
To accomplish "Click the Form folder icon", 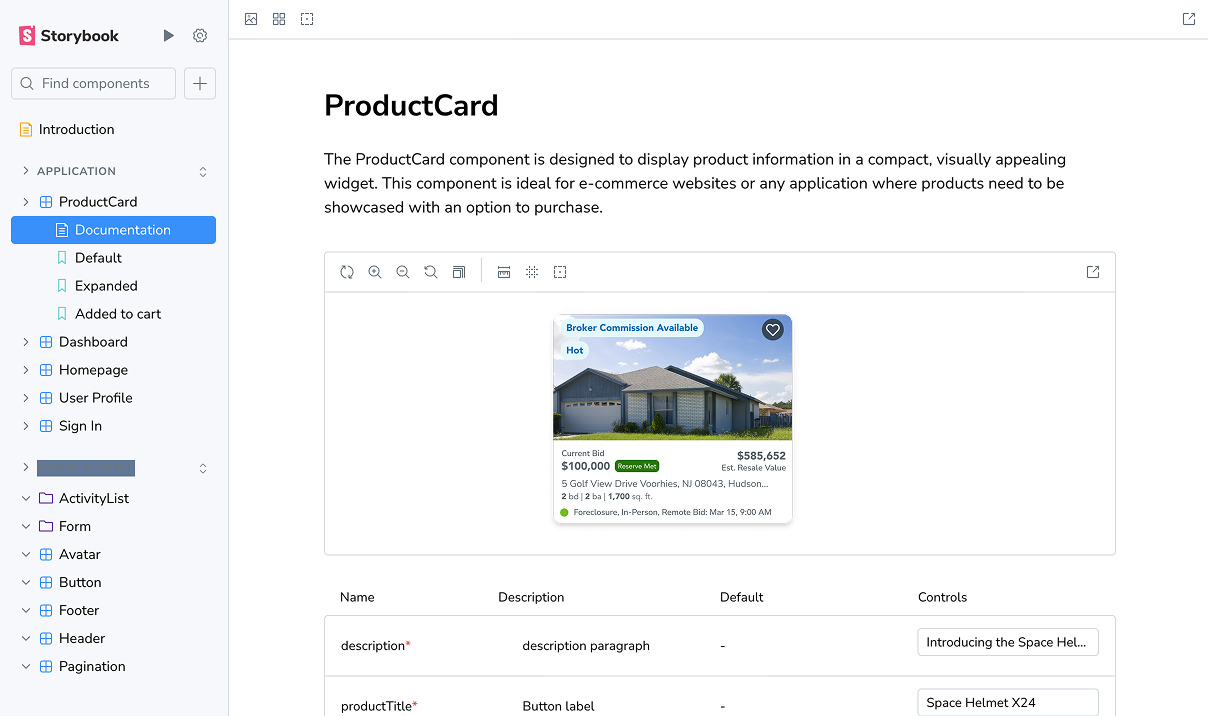I will [x=46, y=526].
